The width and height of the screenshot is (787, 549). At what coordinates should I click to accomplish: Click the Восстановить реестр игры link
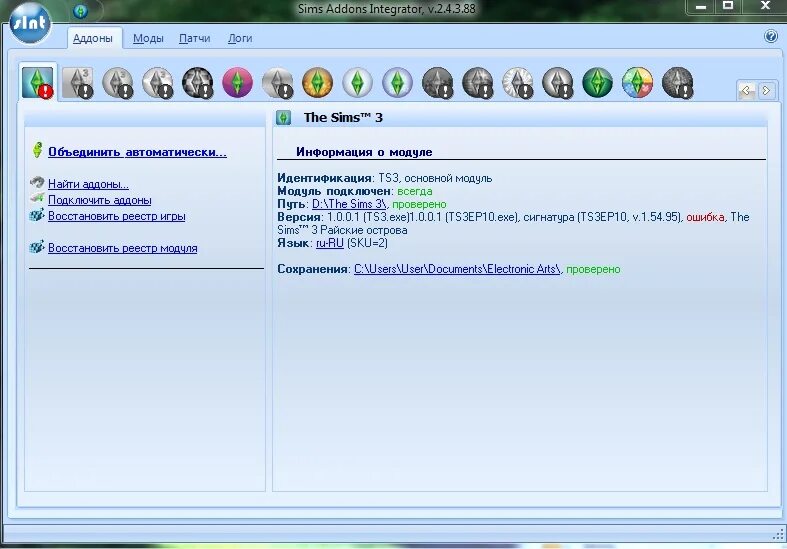pos(116,216)
